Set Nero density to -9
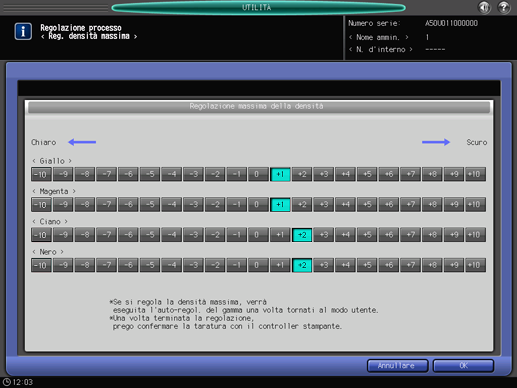Image resolution: width=517 pixels, height=388 pixels. pos(63,265)
